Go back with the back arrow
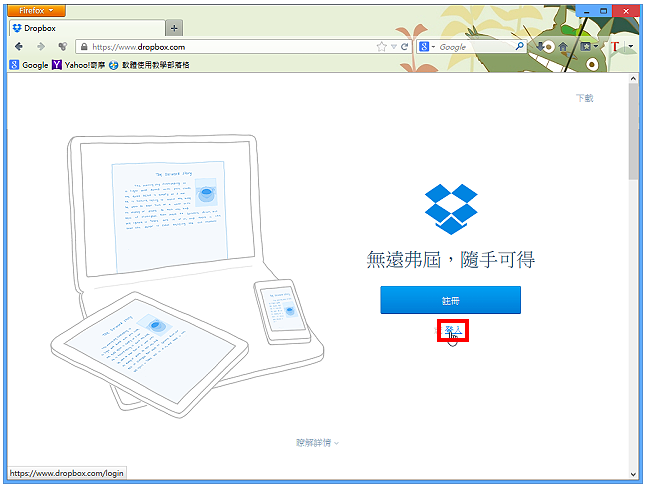This screenshot has height=484, width=648. 19,47
